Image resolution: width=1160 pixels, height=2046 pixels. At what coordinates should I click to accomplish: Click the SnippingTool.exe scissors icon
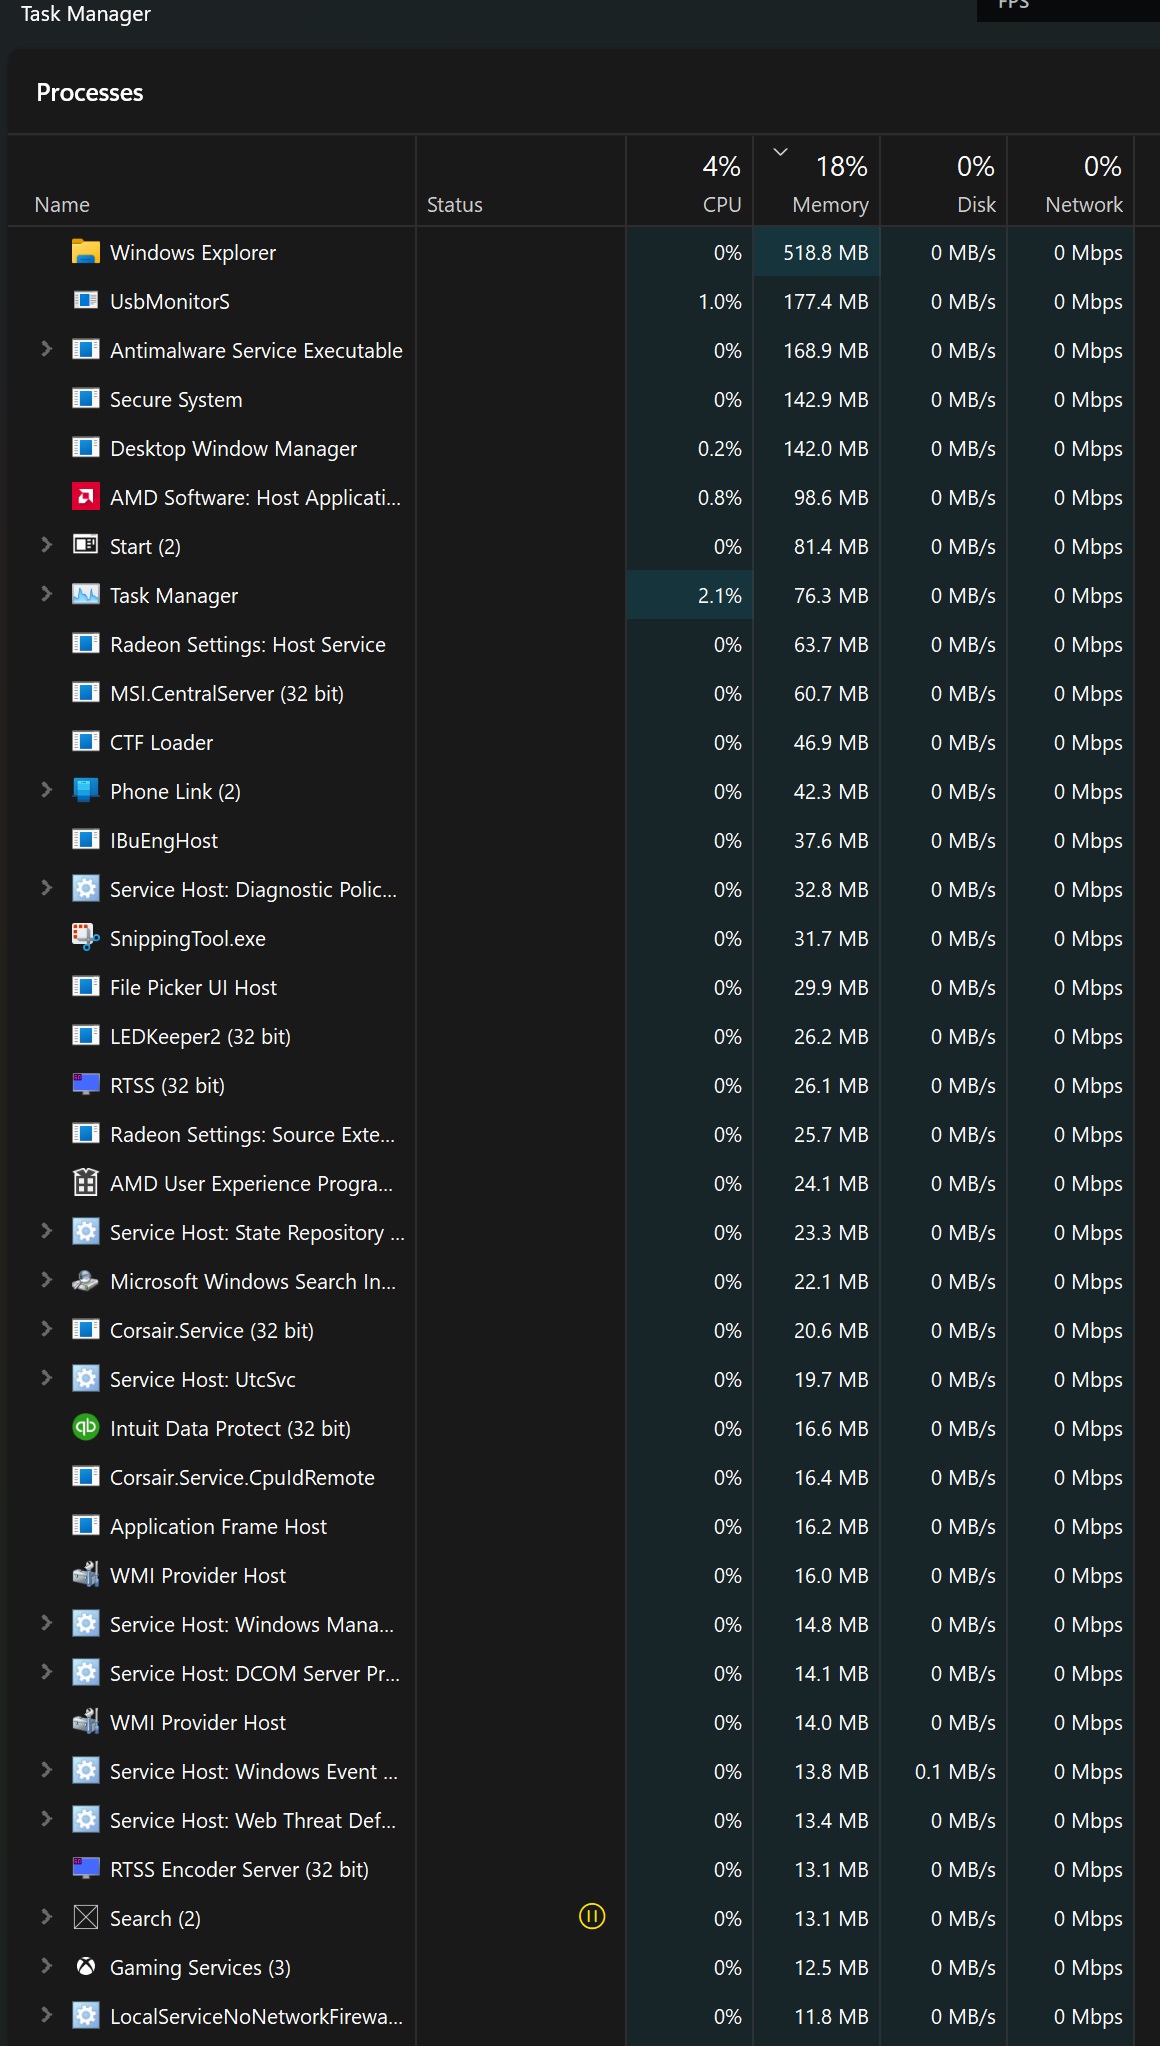(x=86, y=938)
